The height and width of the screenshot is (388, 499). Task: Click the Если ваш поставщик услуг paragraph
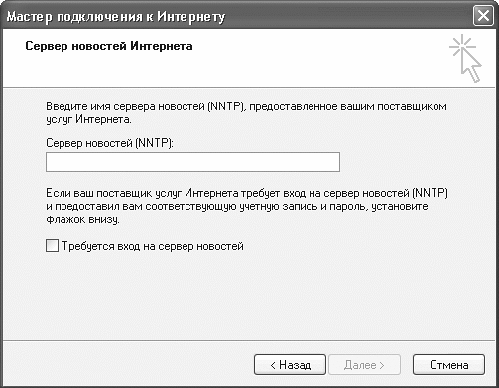(247, 206)
